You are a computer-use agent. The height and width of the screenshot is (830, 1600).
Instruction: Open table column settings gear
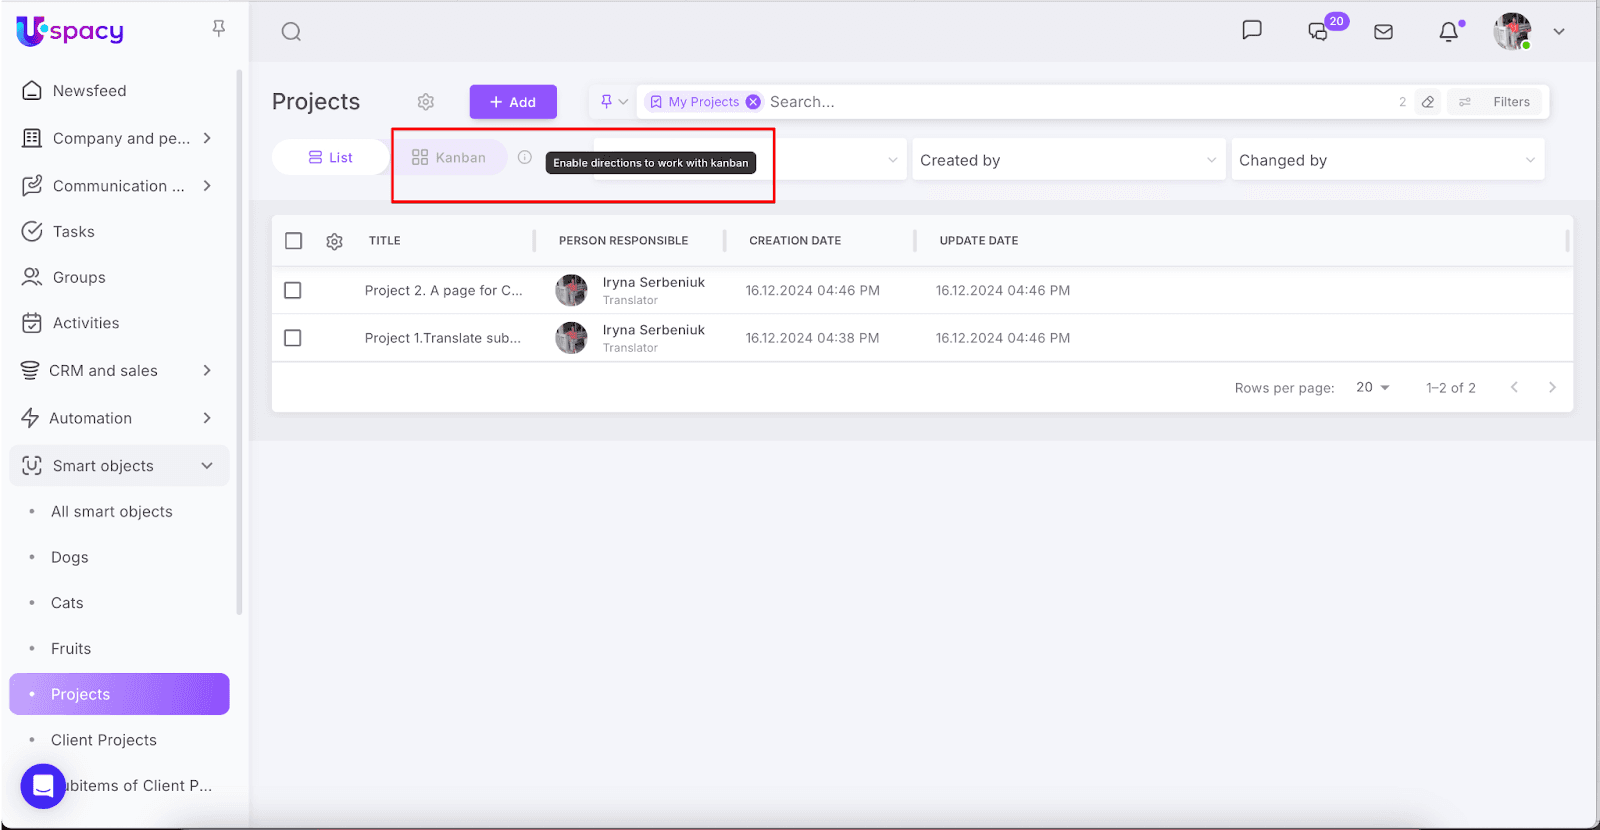pyautogui.click(x=334, y=241)
